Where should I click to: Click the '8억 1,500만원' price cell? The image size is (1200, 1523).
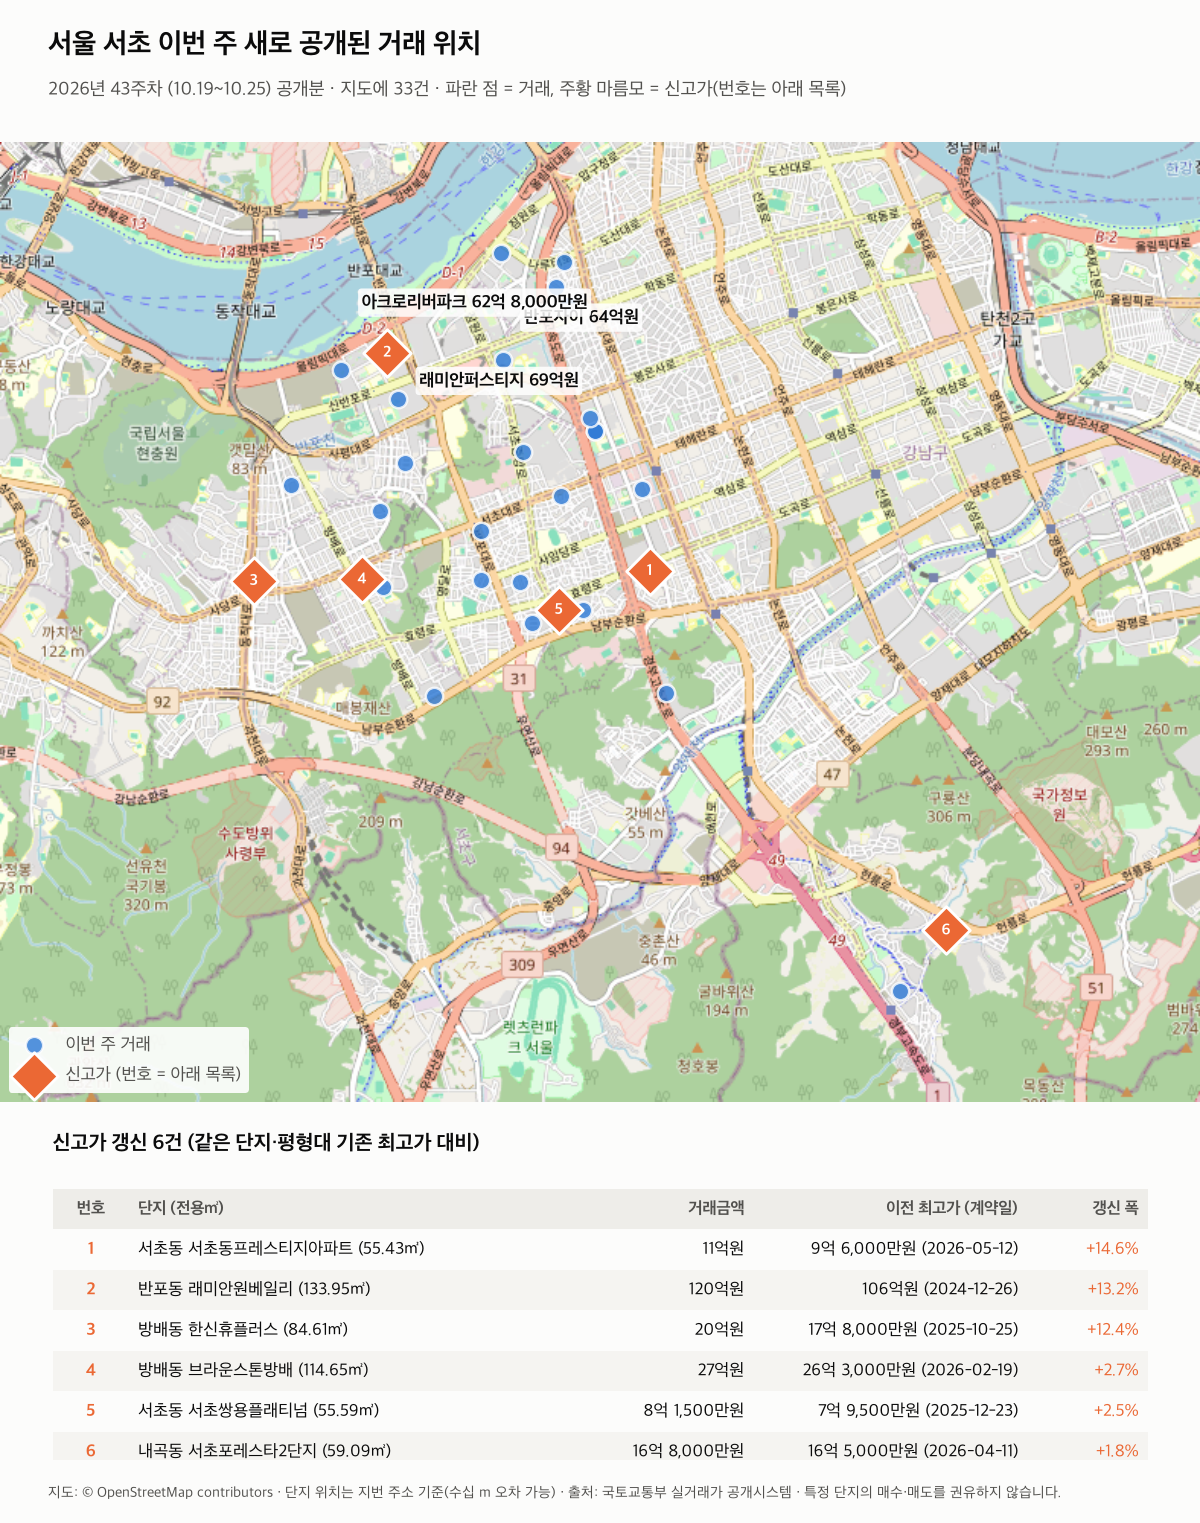pyautogui.click(x=694, y=1410)
